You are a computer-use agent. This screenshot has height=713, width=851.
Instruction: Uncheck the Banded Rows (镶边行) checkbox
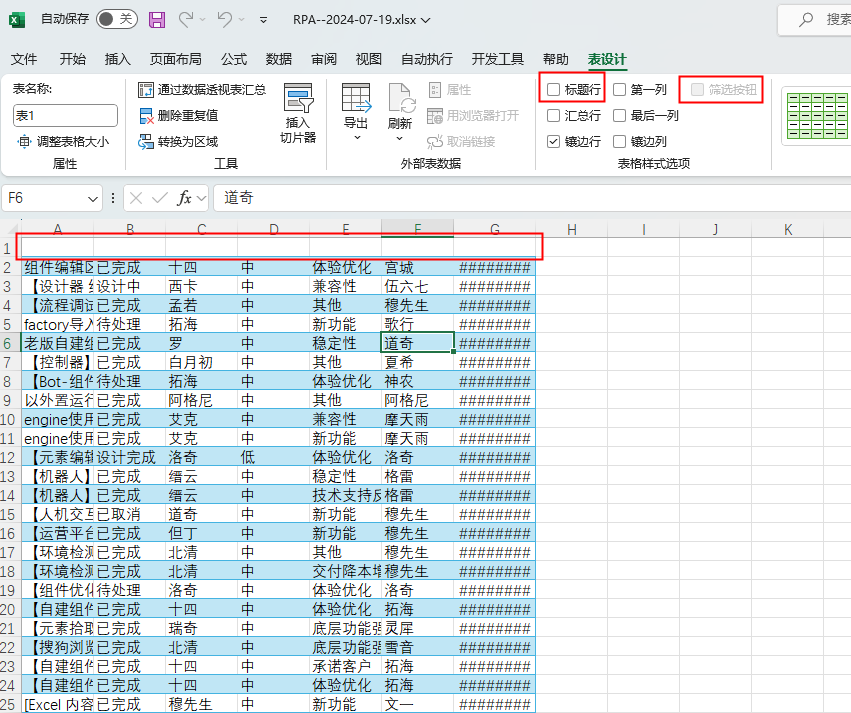(x=554, y=141)
